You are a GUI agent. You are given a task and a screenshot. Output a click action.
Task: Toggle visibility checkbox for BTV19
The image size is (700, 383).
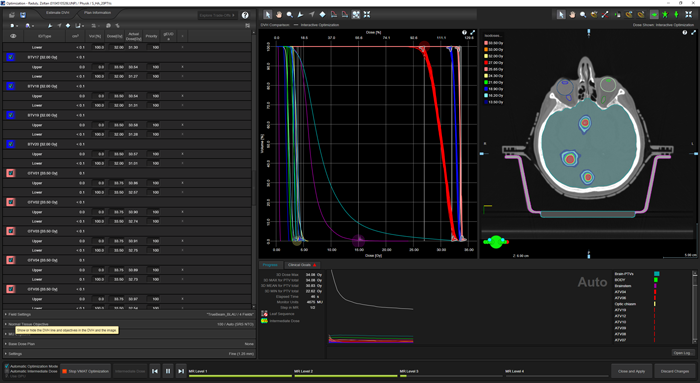pos(11,115)
